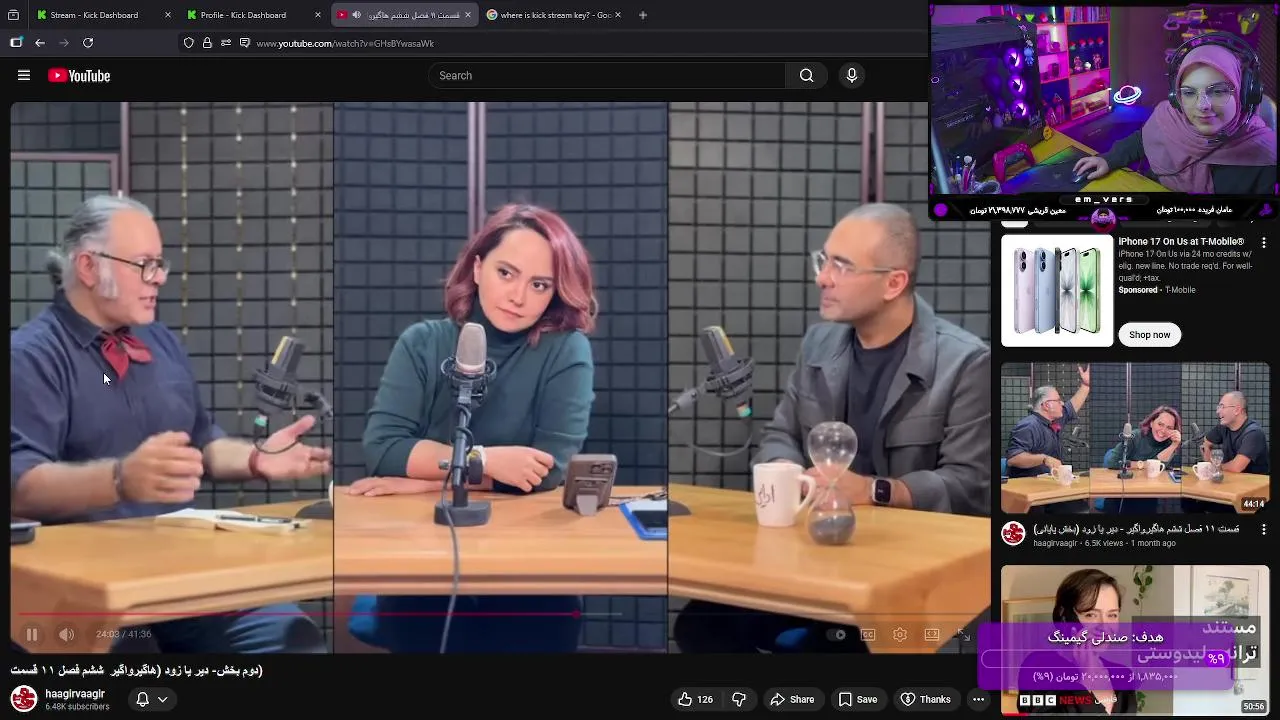This screenshot has width=1280, height=720.
Task: Close the Stream - Kick Dashboard tab
Action: point(167,15)
